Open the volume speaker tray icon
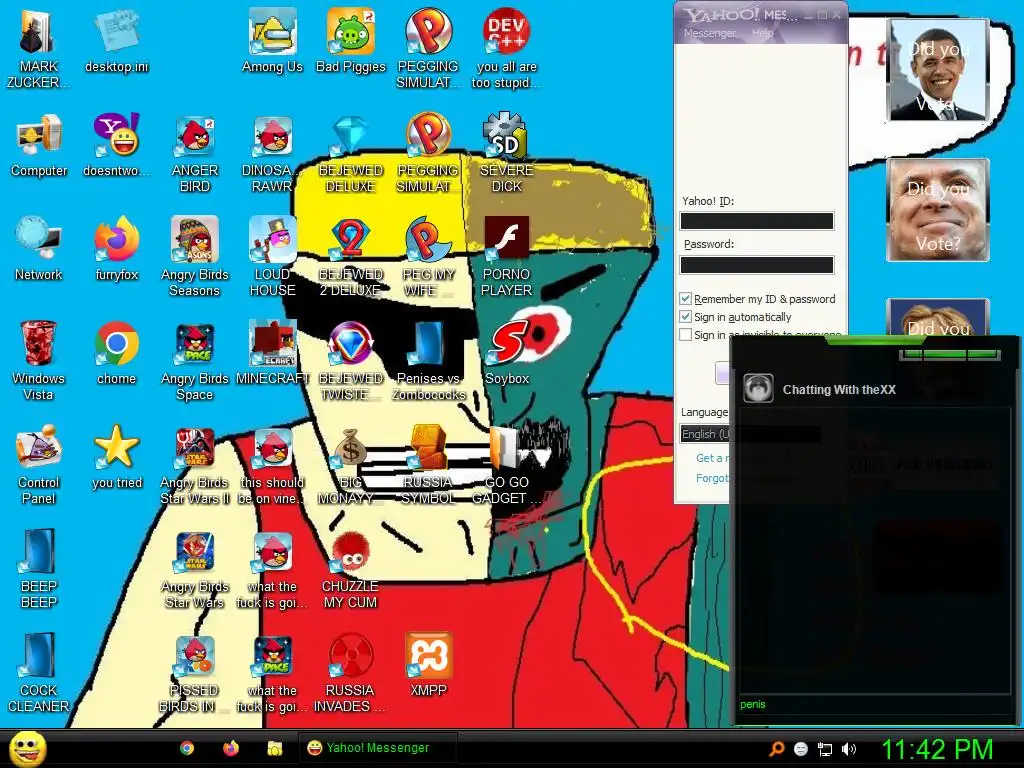The height and width of the screenshot is (768, 1024). [x=849, y=749]
